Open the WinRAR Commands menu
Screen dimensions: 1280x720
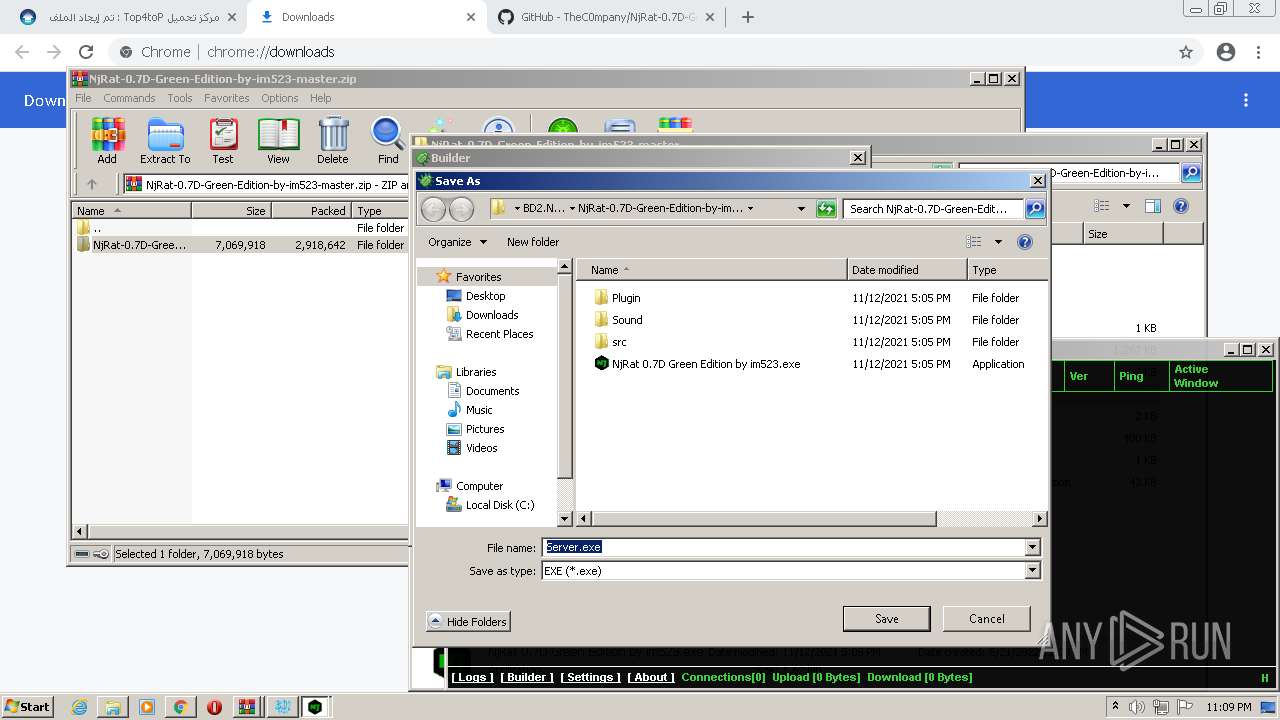[129, 98]
